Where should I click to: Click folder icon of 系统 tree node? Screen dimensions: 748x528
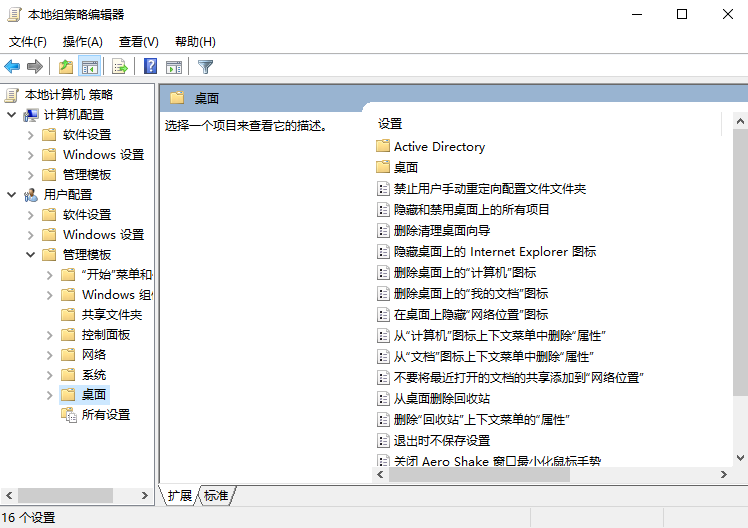coord(68,375)
